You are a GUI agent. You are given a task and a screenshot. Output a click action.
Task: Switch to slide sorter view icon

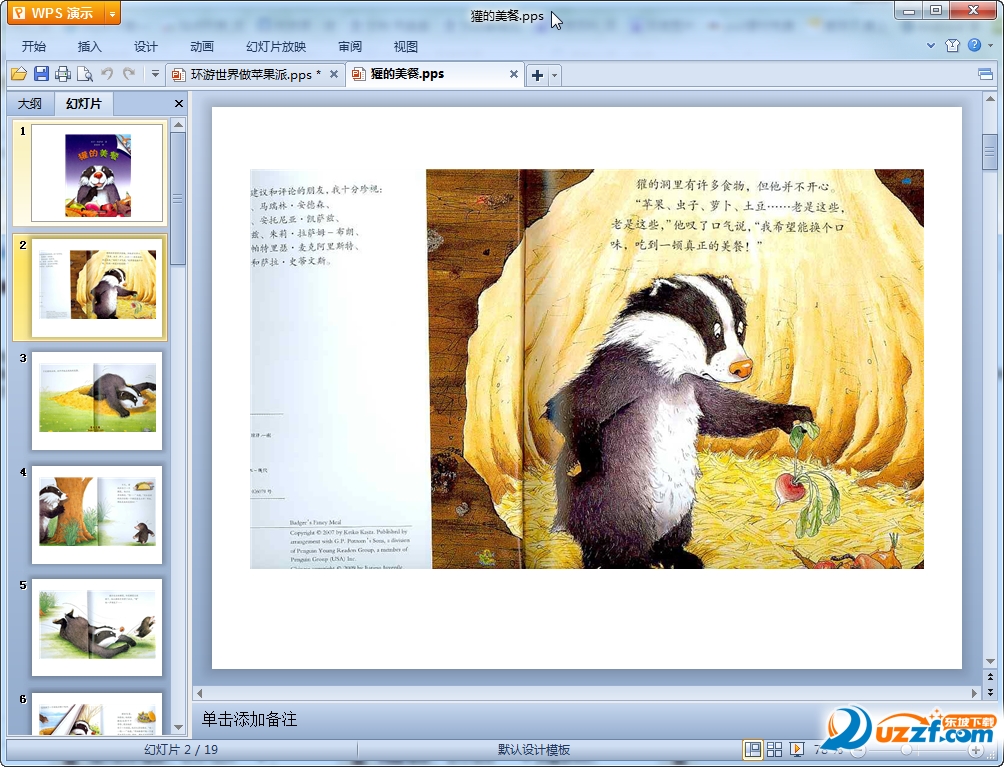pyautogui.click(x=774, y=749)
